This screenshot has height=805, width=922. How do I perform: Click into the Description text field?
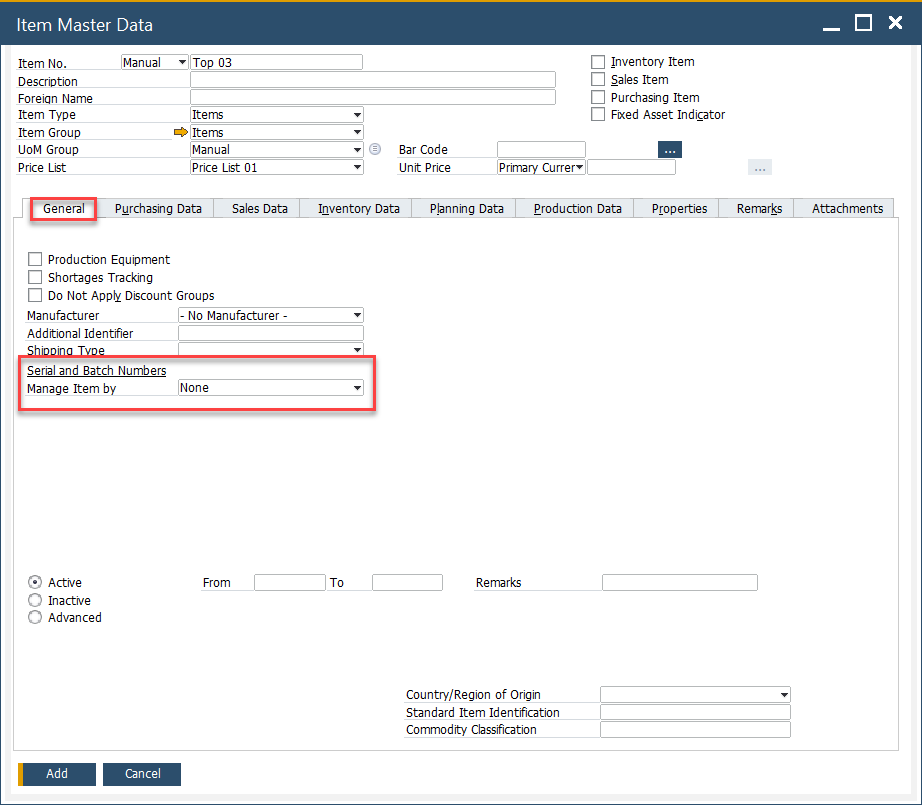click(372, 80)
